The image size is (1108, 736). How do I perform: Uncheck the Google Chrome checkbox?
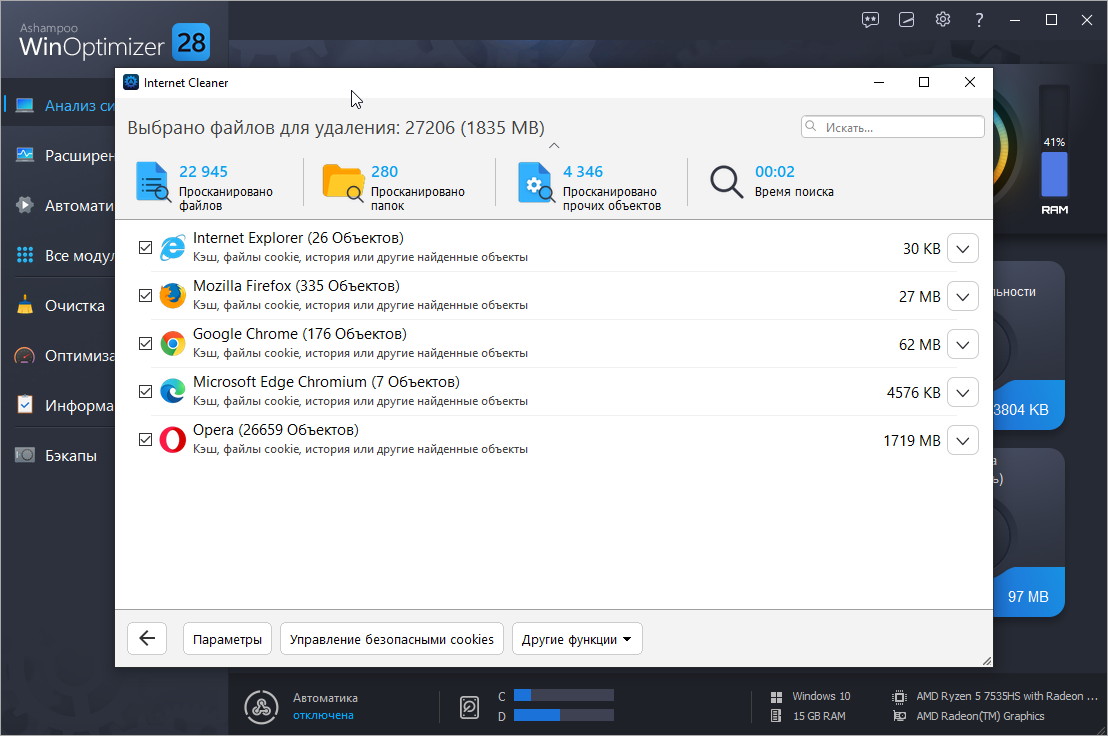pos(146,344)
